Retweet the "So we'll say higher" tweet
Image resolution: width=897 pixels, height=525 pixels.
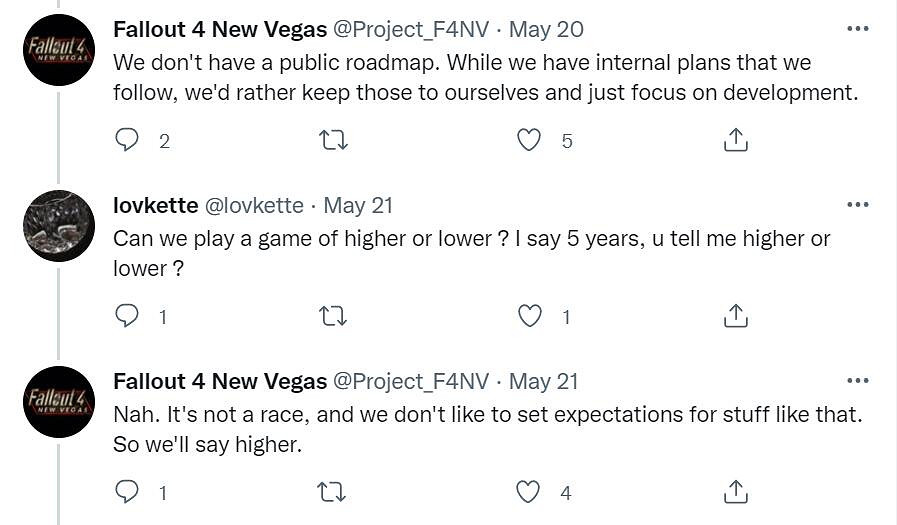pyautogui.click(x=332, y=492)
